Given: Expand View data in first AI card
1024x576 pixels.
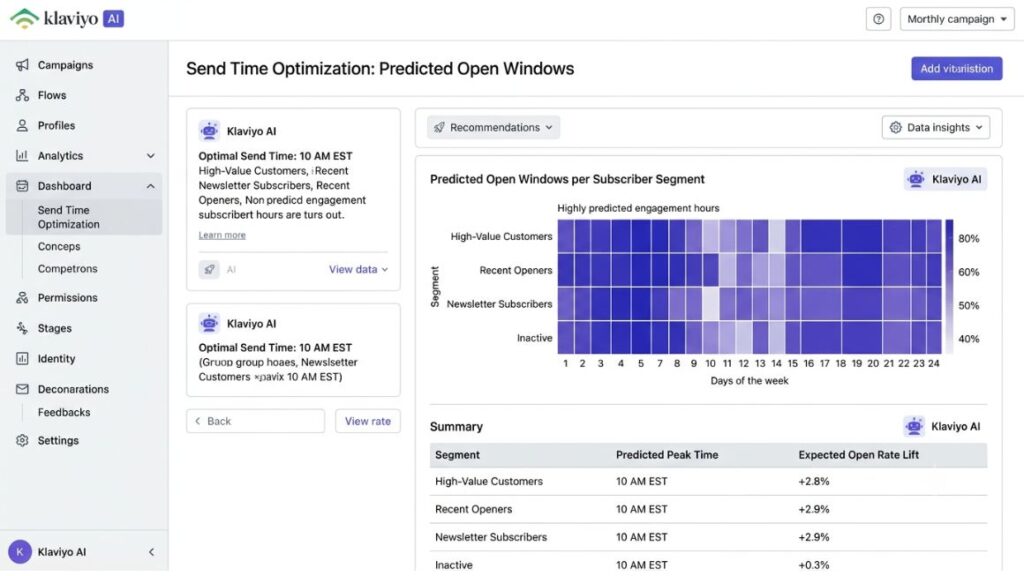Looking at the screenshot, I should [x=358, y=269].
